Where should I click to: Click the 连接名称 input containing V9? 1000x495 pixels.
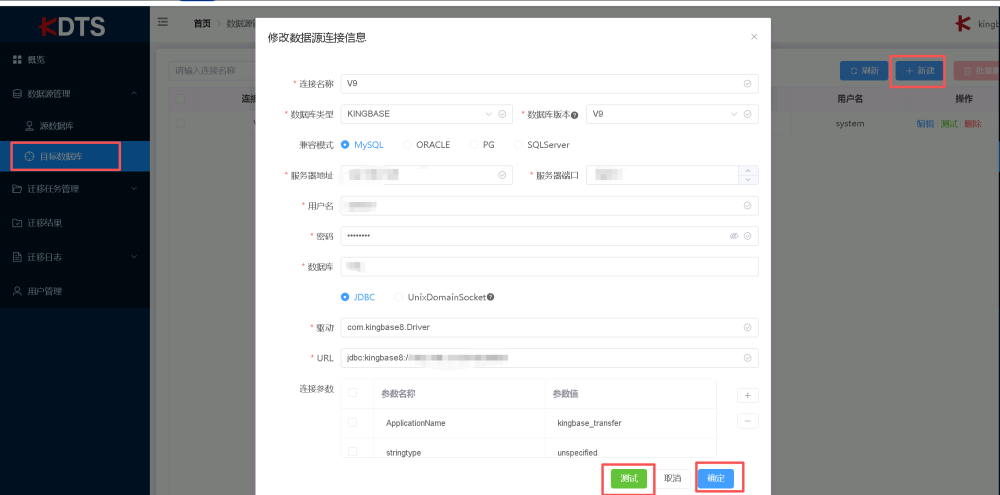tap(550, 84)
